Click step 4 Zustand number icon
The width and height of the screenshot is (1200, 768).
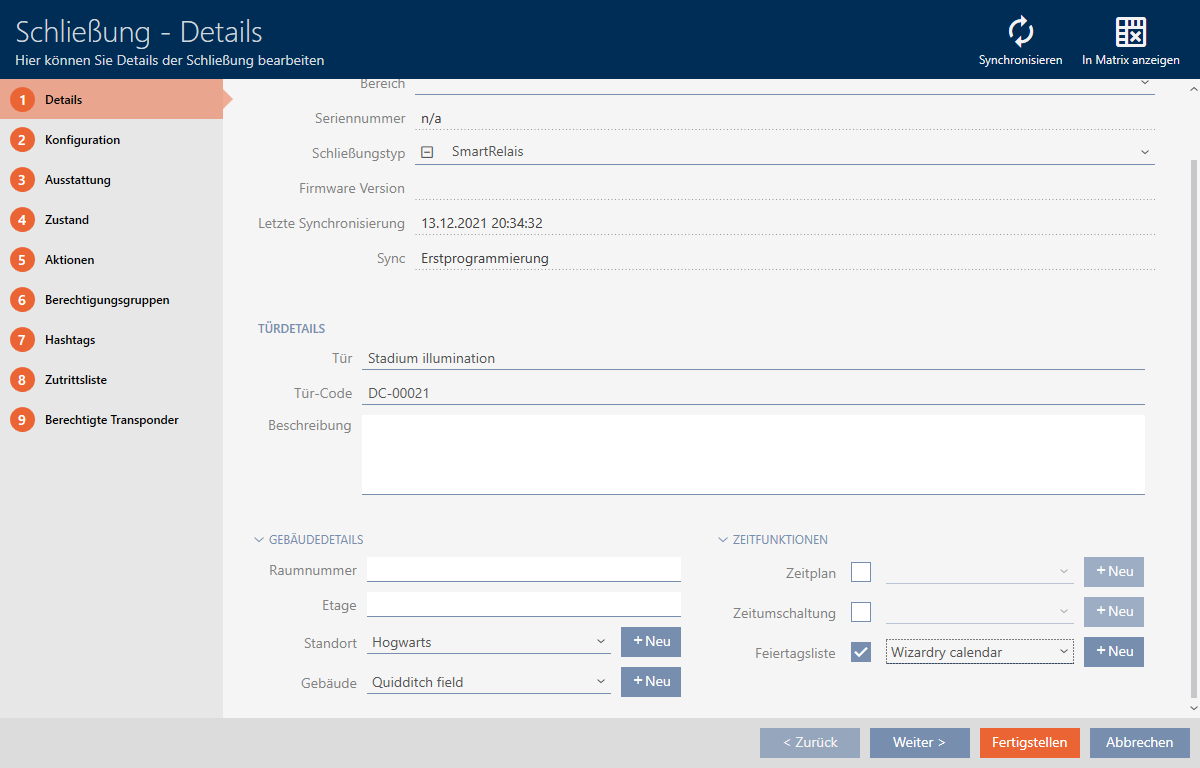22,220
